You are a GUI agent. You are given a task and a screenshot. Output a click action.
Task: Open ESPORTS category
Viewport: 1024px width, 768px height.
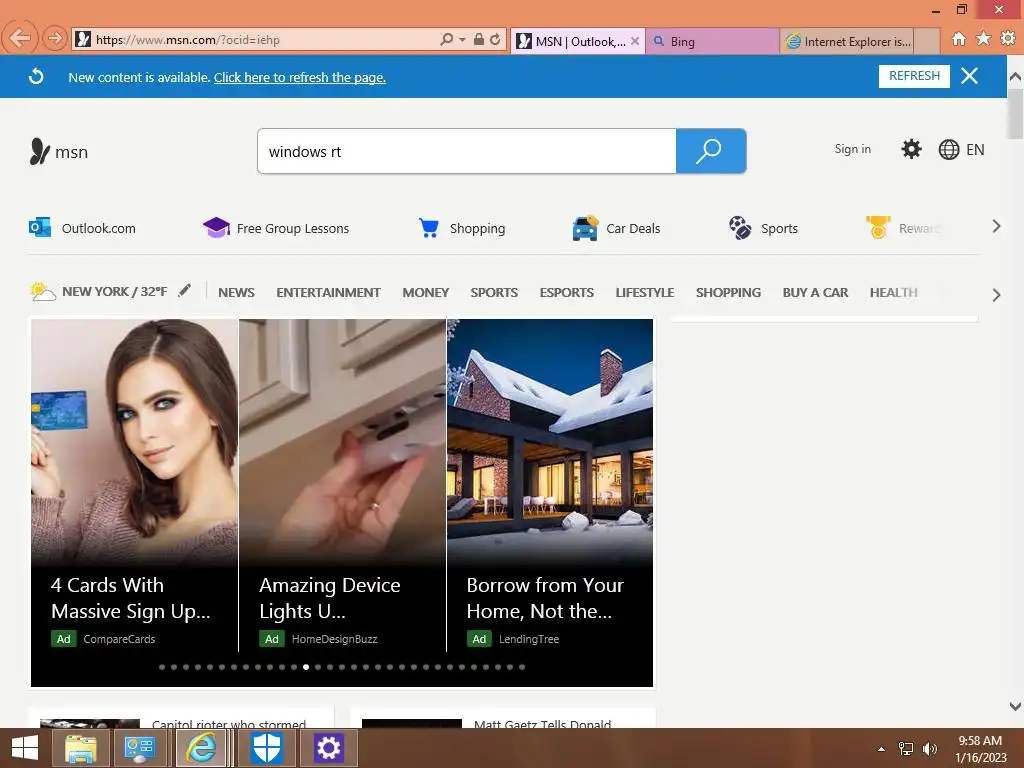pyautogui.click(x=566, y=293)
